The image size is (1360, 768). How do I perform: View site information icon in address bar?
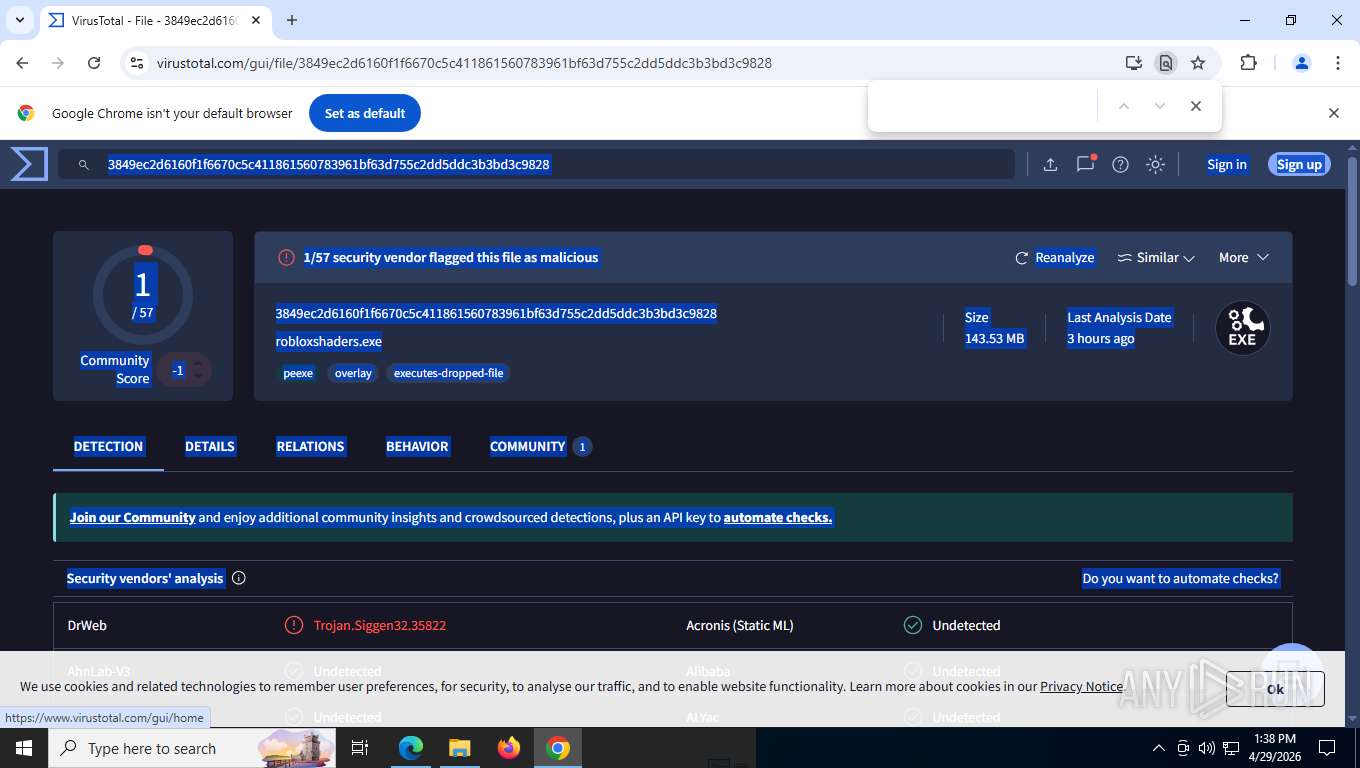pyautogui.click(x=137, y=63)
